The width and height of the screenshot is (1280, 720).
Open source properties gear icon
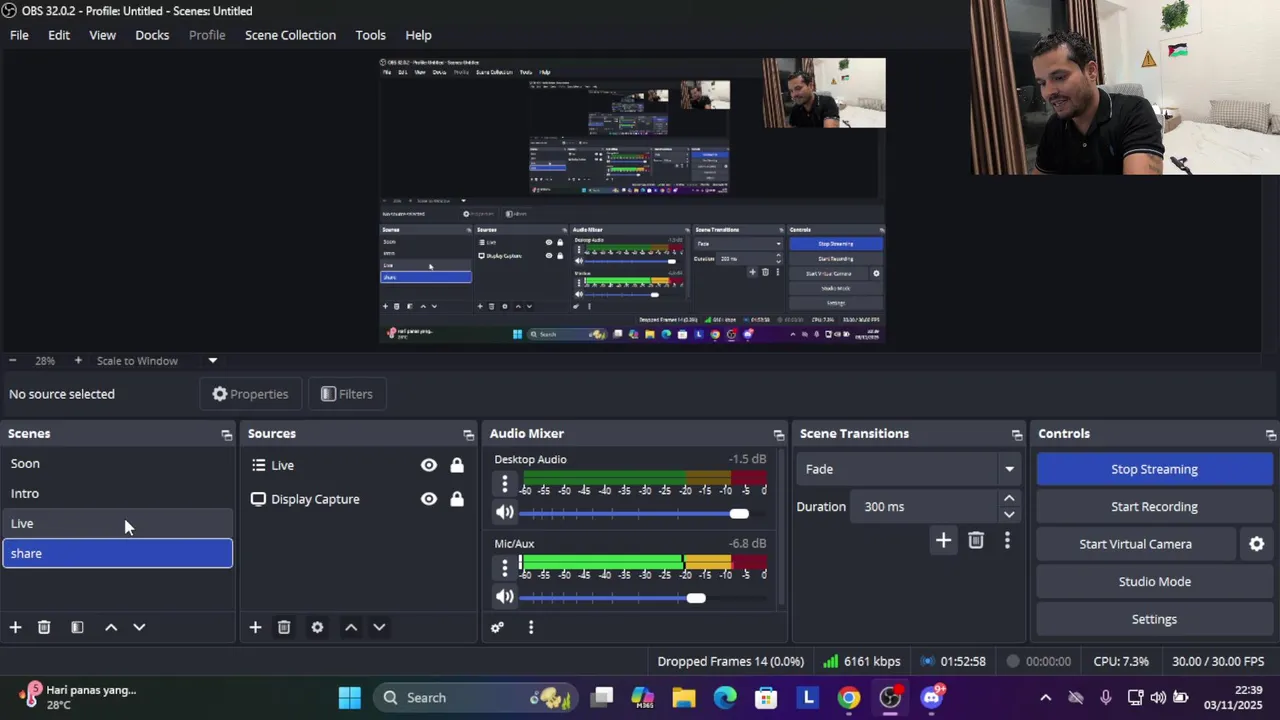pos(317,627)
